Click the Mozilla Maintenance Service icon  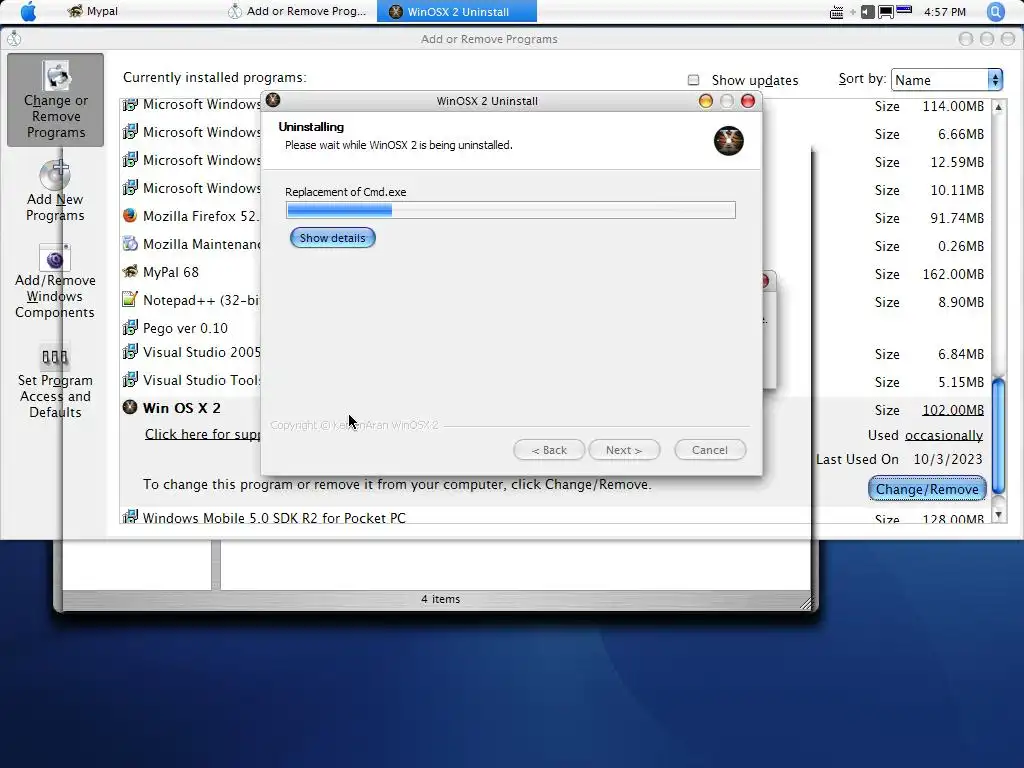(x=130, y=244)
